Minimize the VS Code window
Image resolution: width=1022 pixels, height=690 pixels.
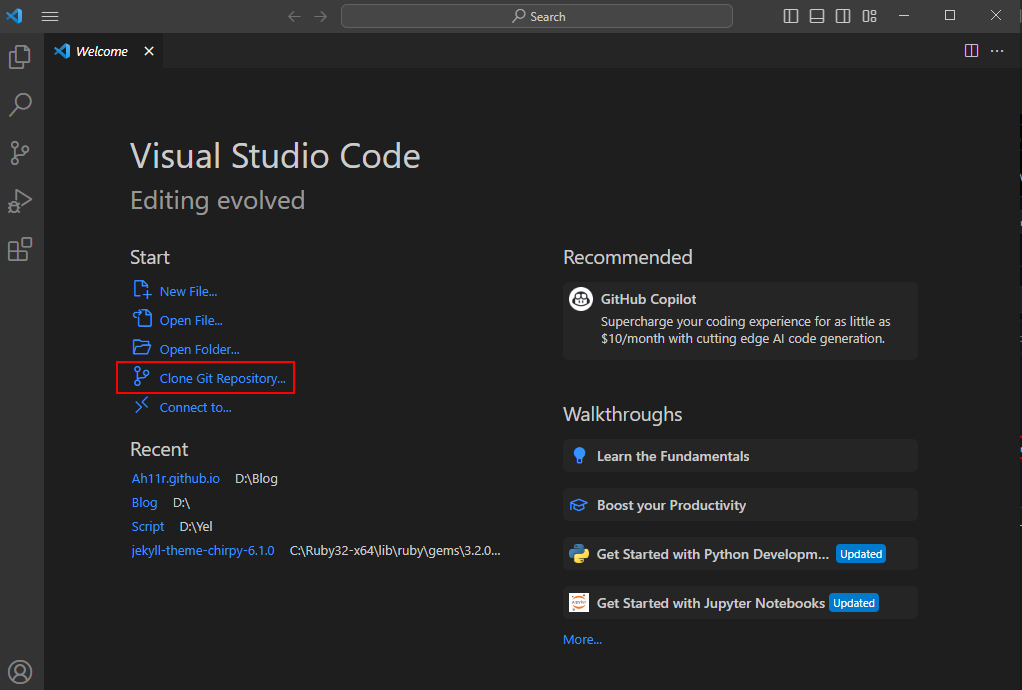(904, 16)
